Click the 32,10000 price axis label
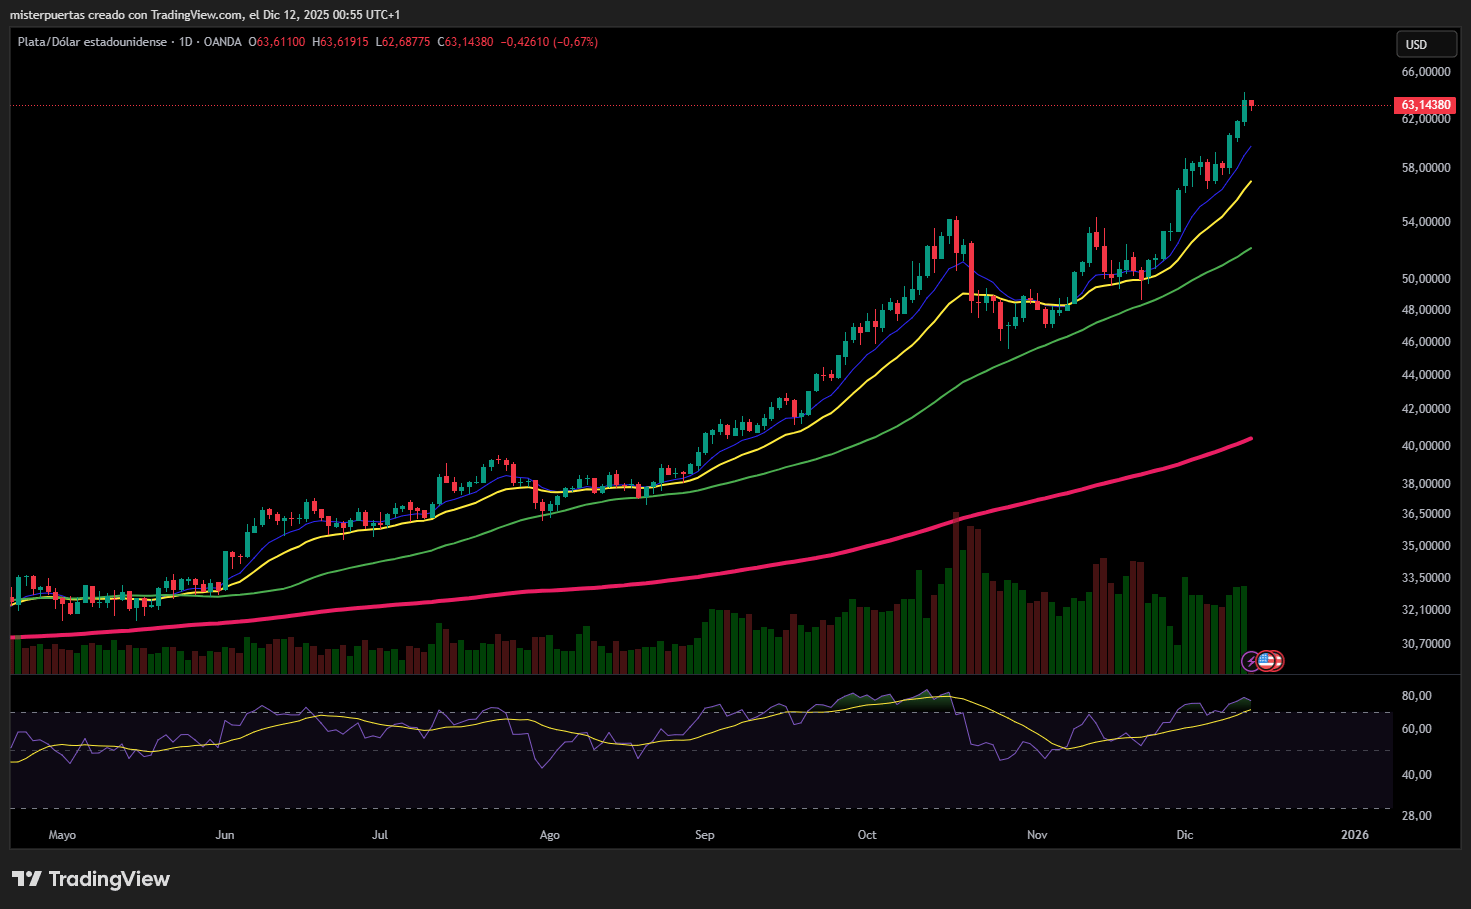The image size is (1471, 909). (x=1426, y=610)
